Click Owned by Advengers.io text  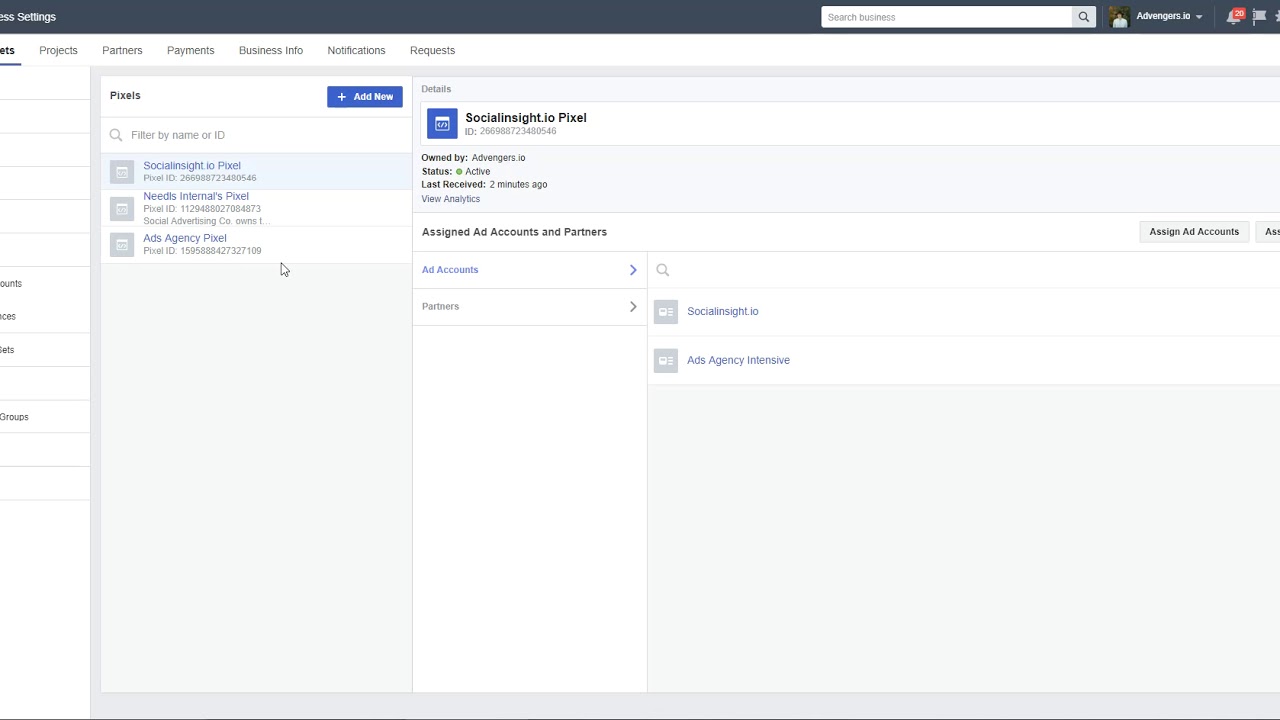[x=473, y=158]
